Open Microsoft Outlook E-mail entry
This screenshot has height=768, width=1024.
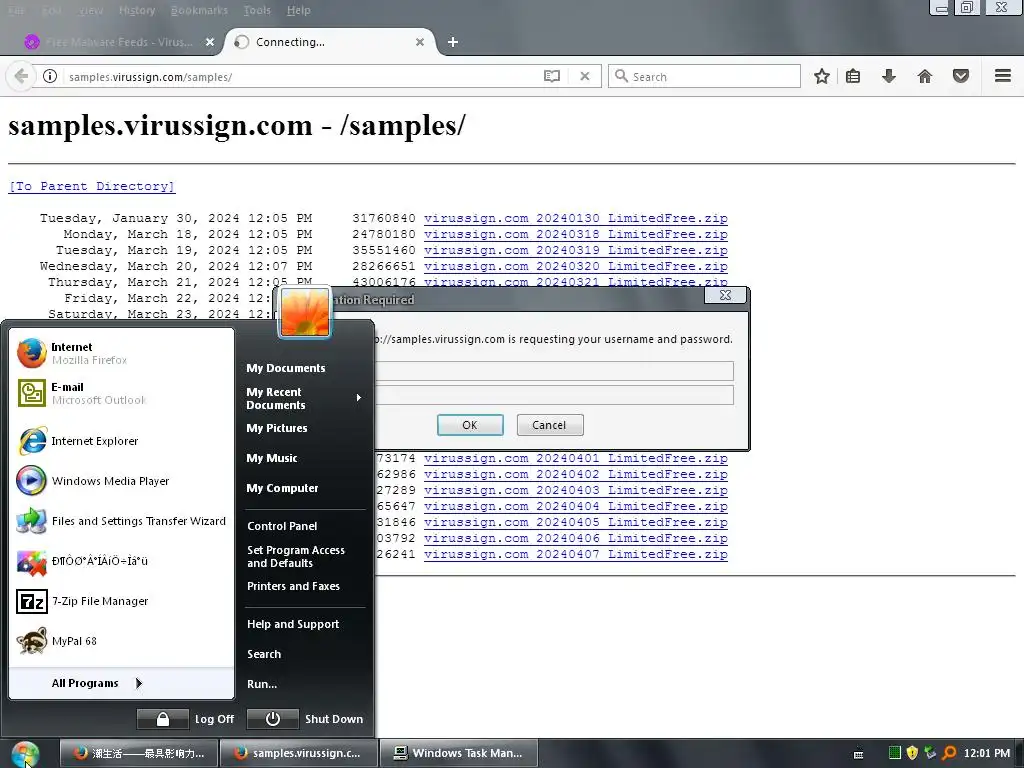pos(121,393)
